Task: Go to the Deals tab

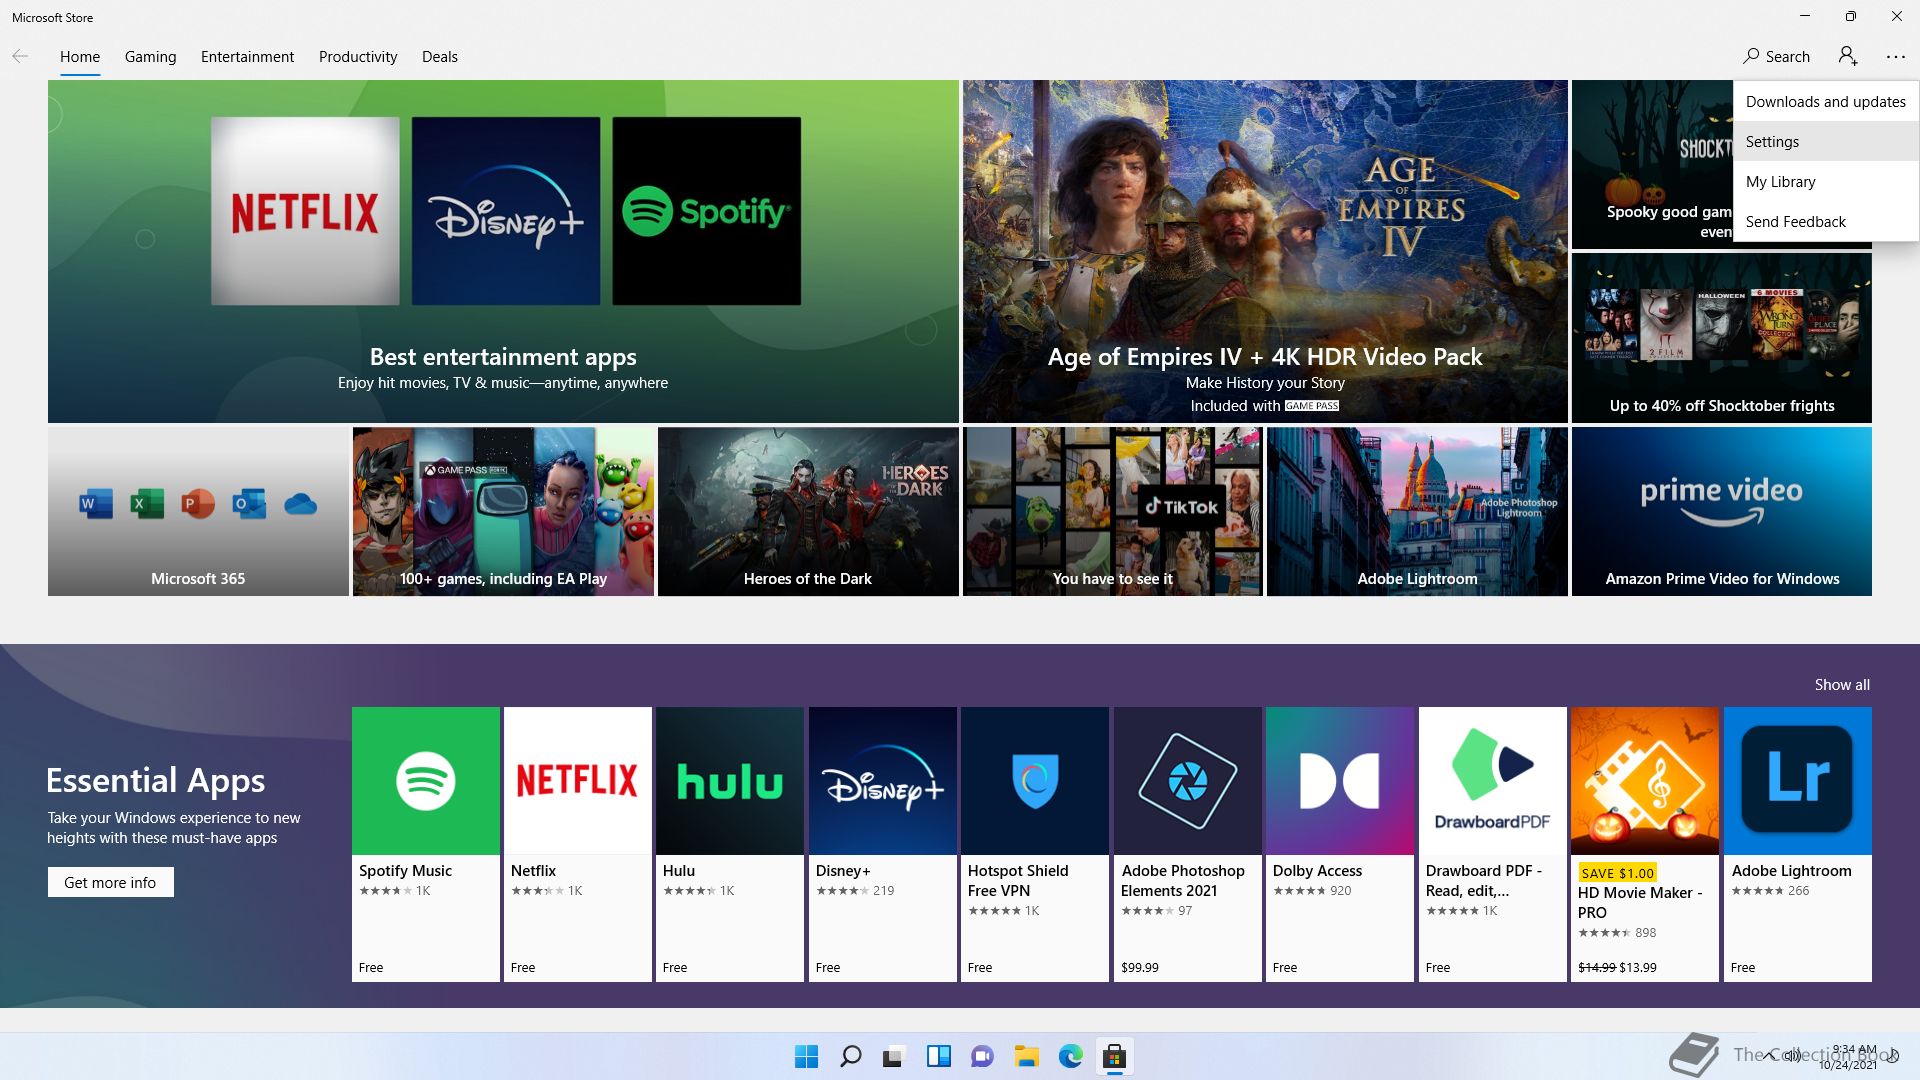Action: click(440, 57)
